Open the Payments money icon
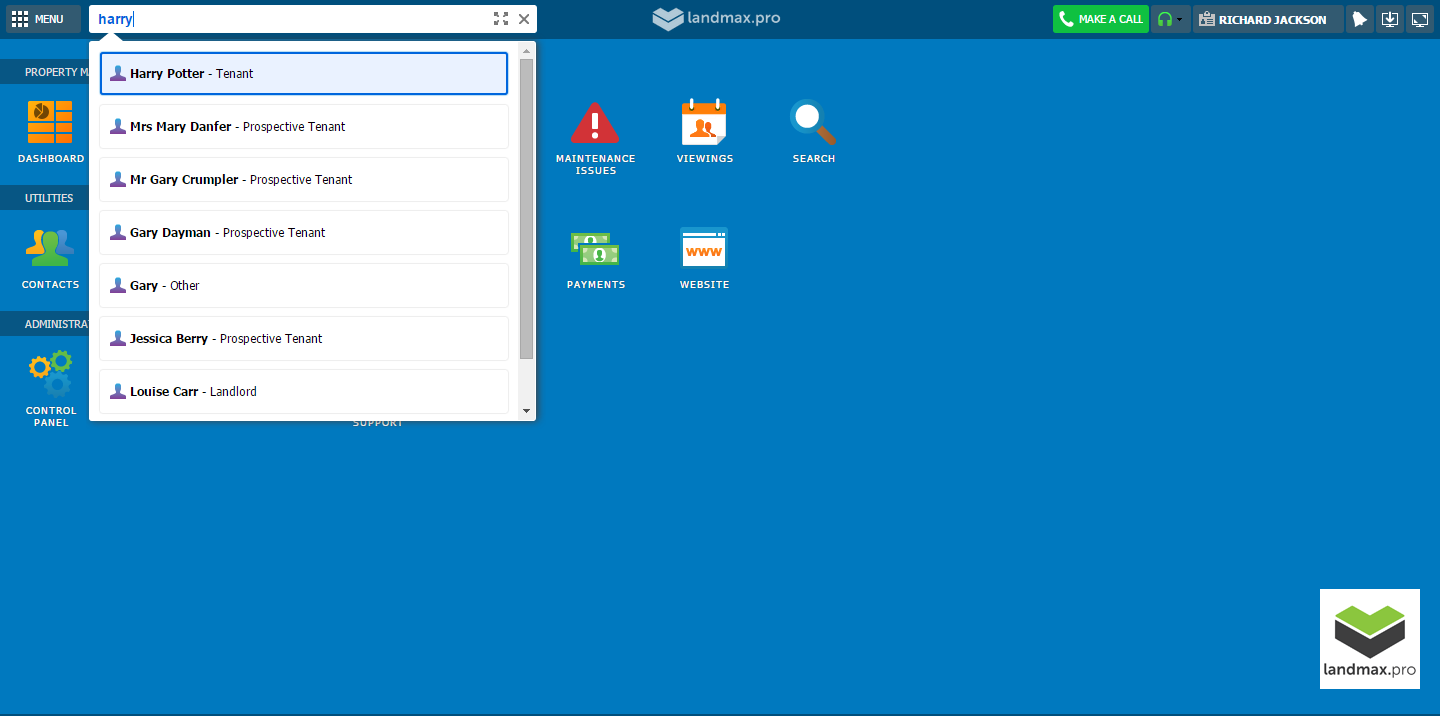 pos(595,248)
